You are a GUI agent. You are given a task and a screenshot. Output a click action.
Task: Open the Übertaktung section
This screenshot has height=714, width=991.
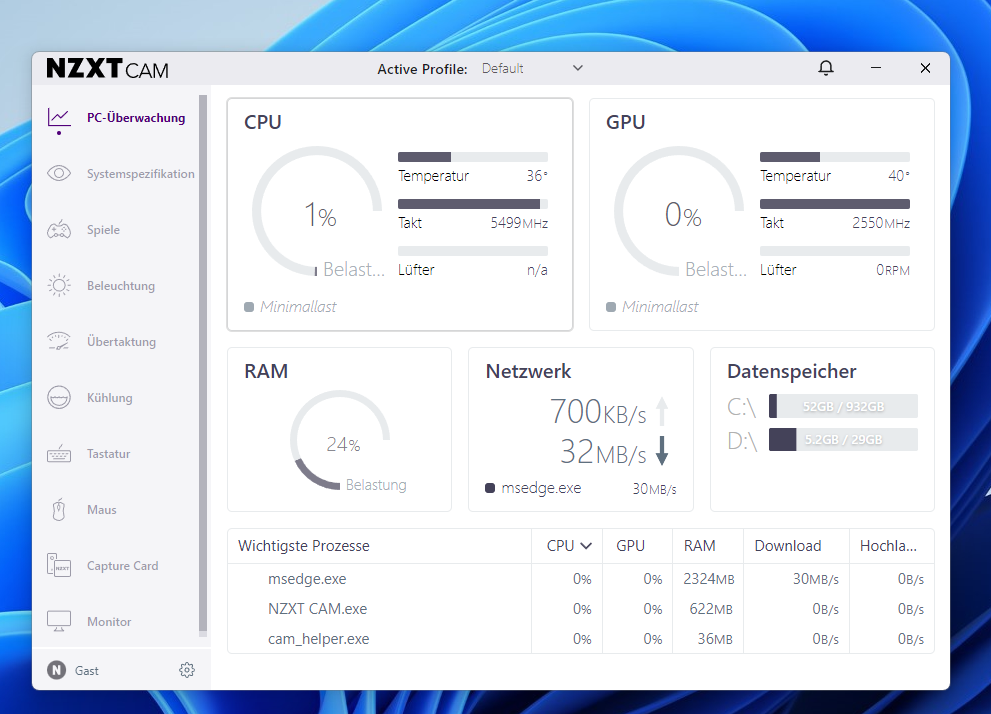(121, 341)
